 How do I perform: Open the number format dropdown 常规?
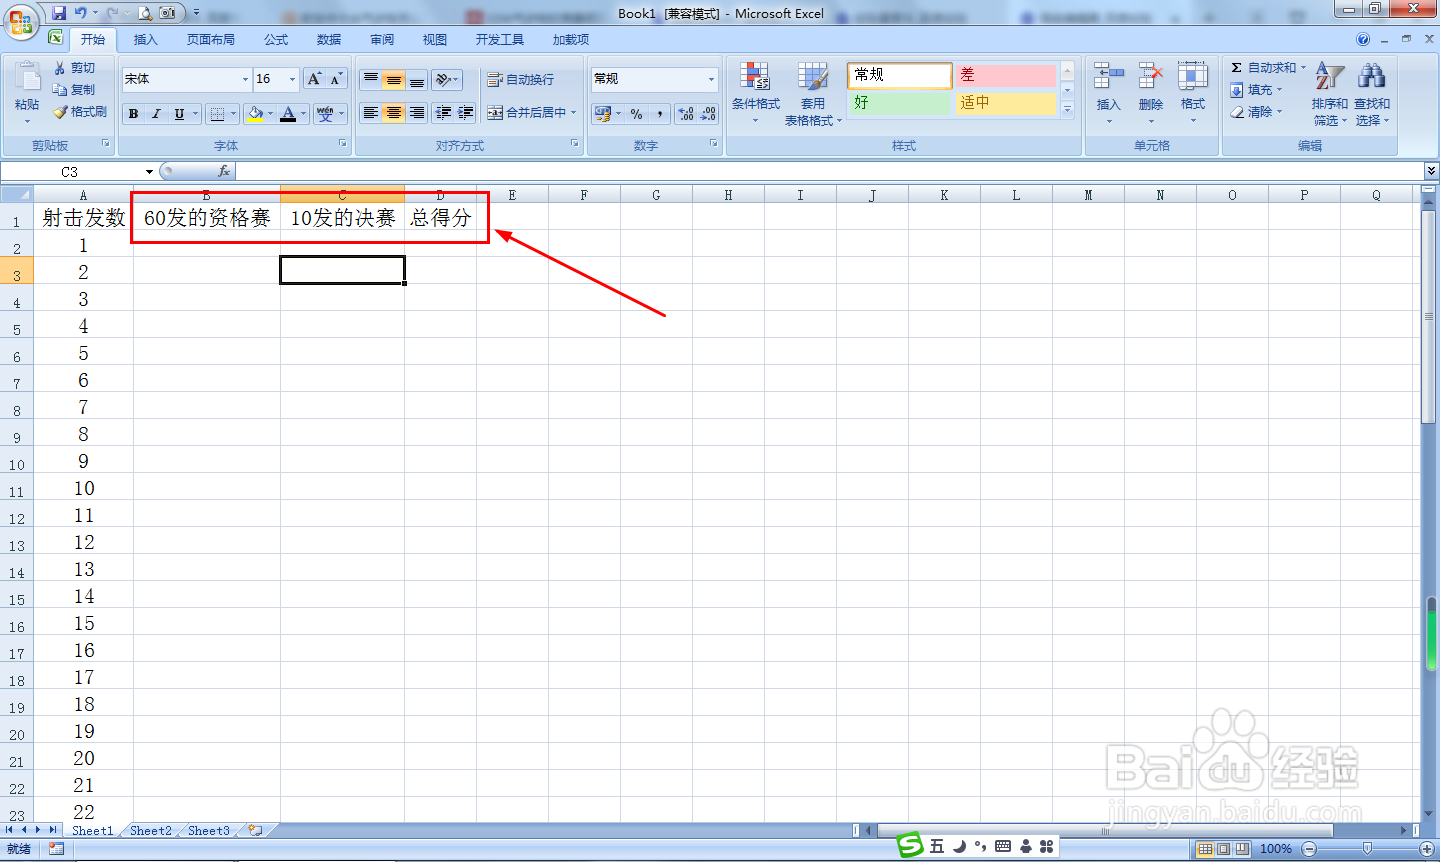[711, 79]
